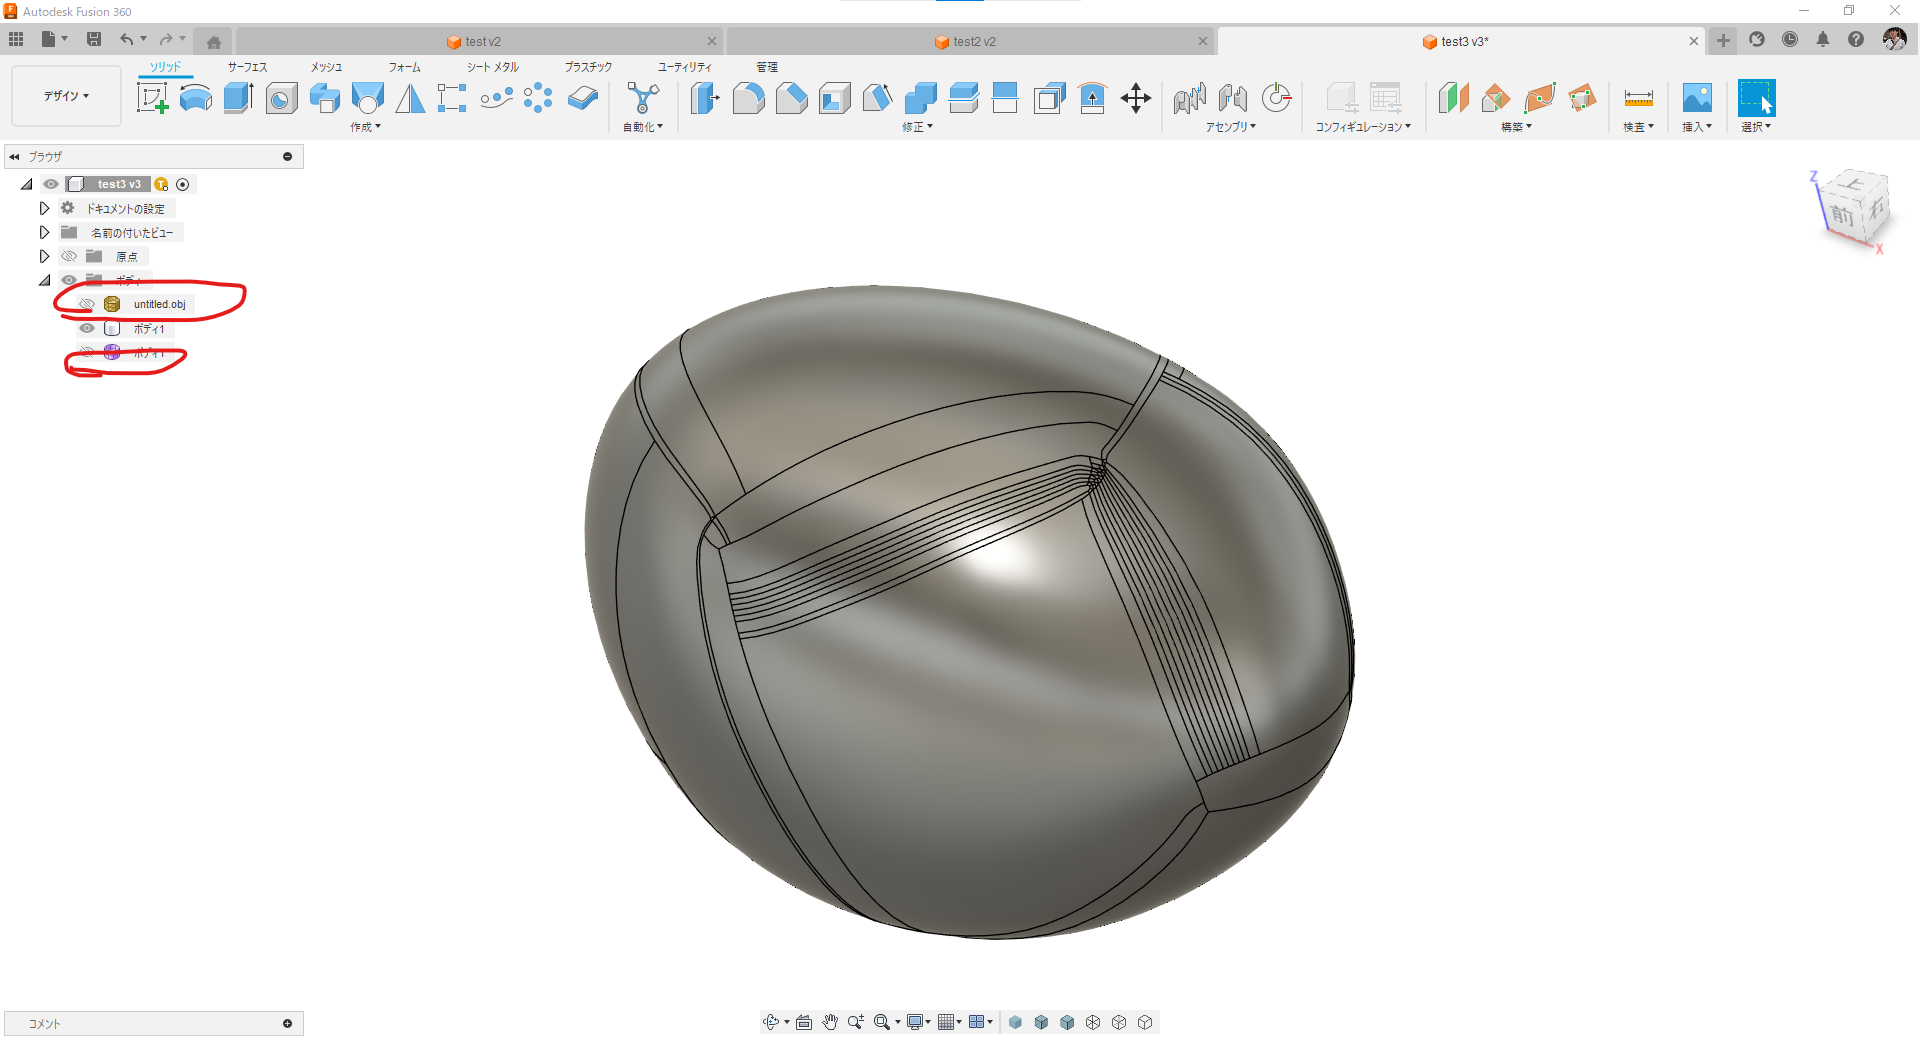1920x1040 pixels.
Task: Activate the Select tool icon
Action: coord(1756,98)
